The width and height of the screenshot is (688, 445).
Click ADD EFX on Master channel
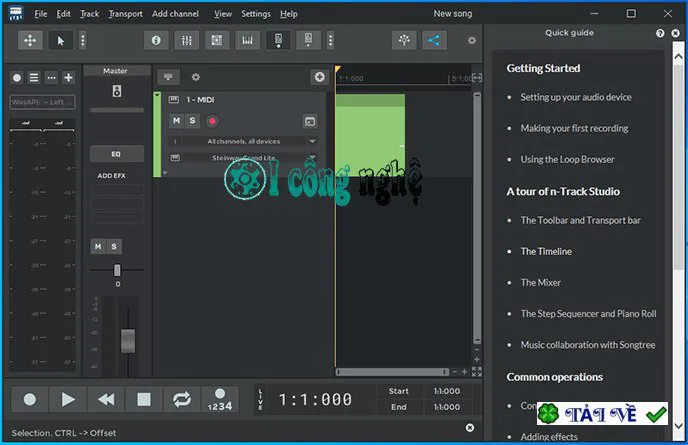click(x=111, y=176)
